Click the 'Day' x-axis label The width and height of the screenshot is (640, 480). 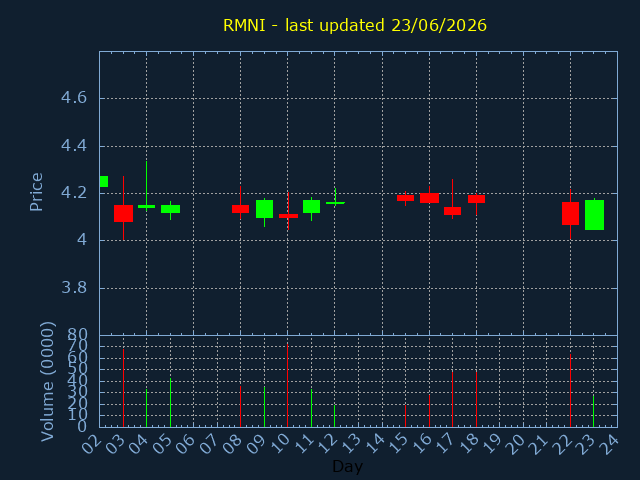point(347,466)
